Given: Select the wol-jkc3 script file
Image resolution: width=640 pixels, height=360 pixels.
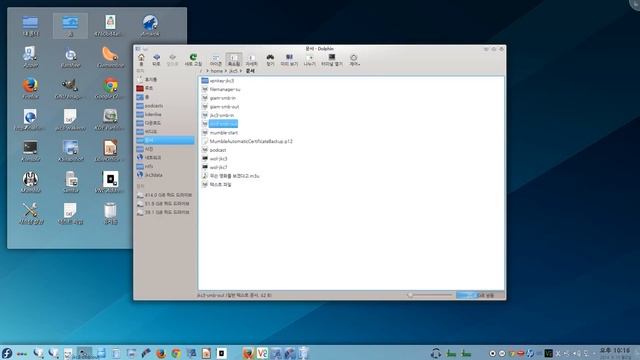Looking at the screenshot, I should coord(214,158).
